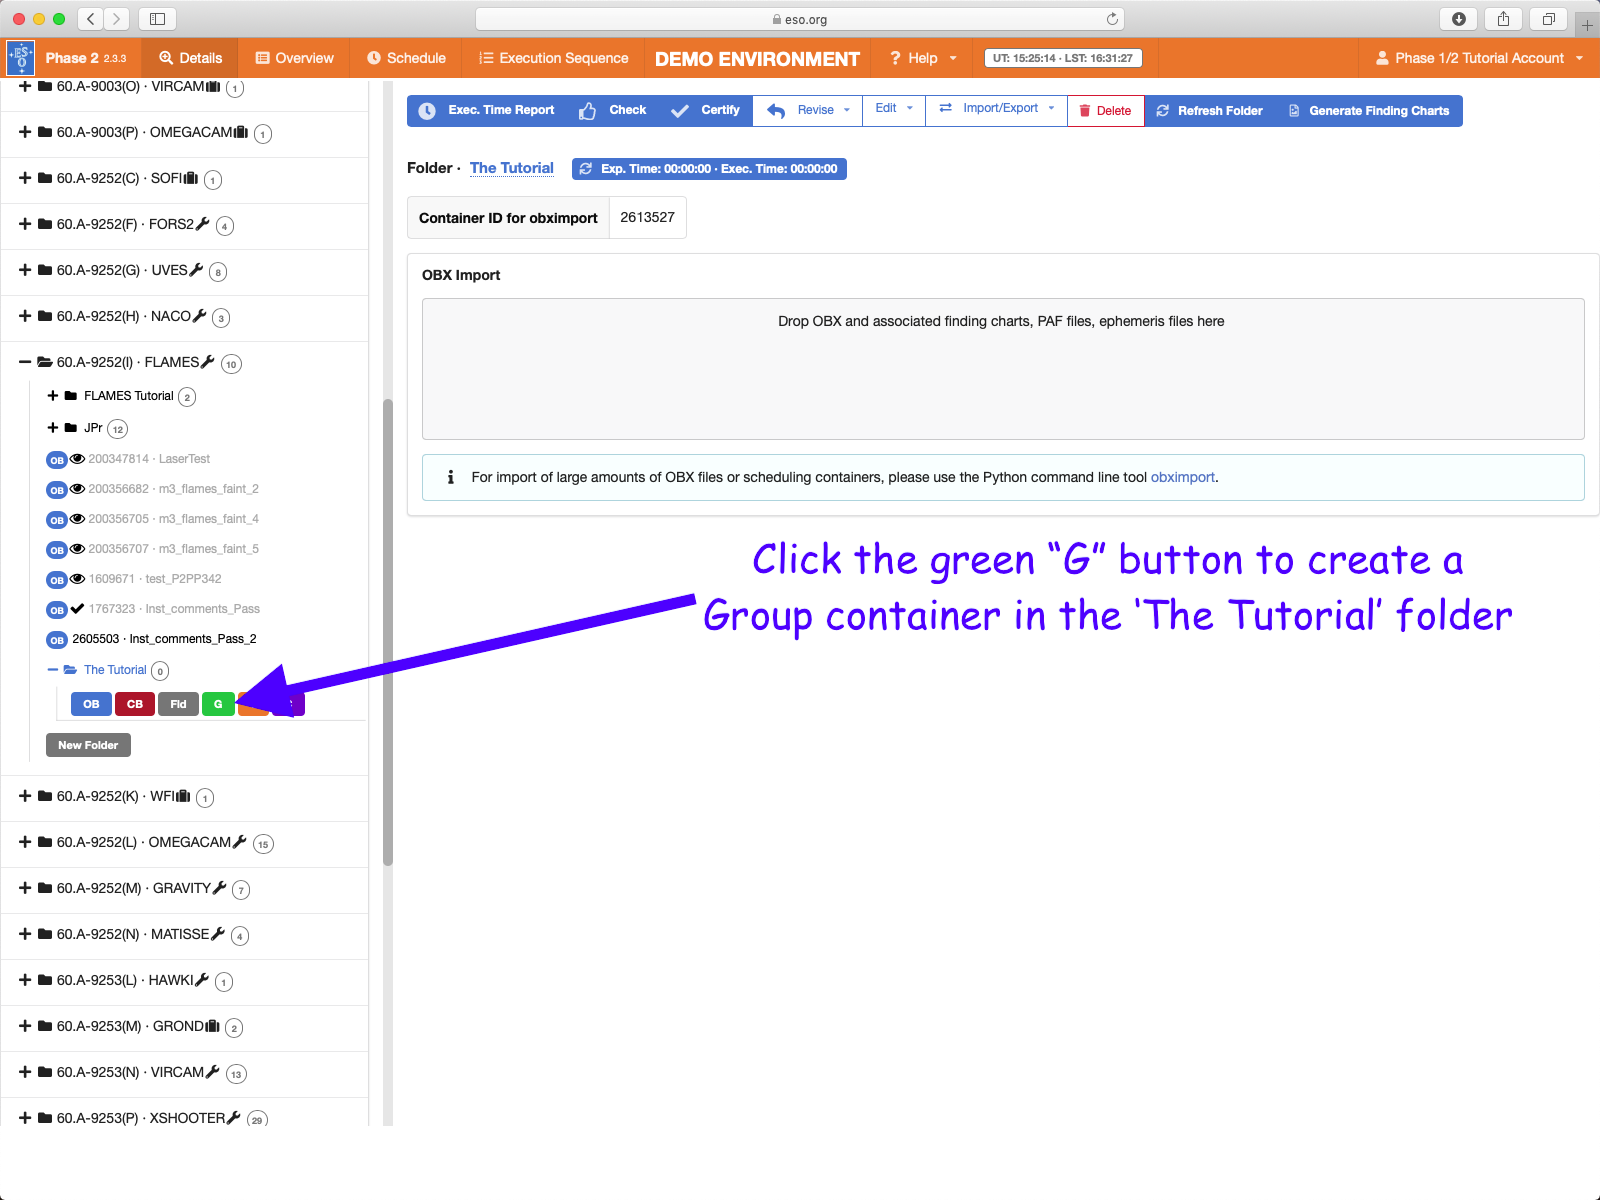Toggle eye icon on m3_flames_faint_2 OB
1600x1200 pixels.
(77, 489)
